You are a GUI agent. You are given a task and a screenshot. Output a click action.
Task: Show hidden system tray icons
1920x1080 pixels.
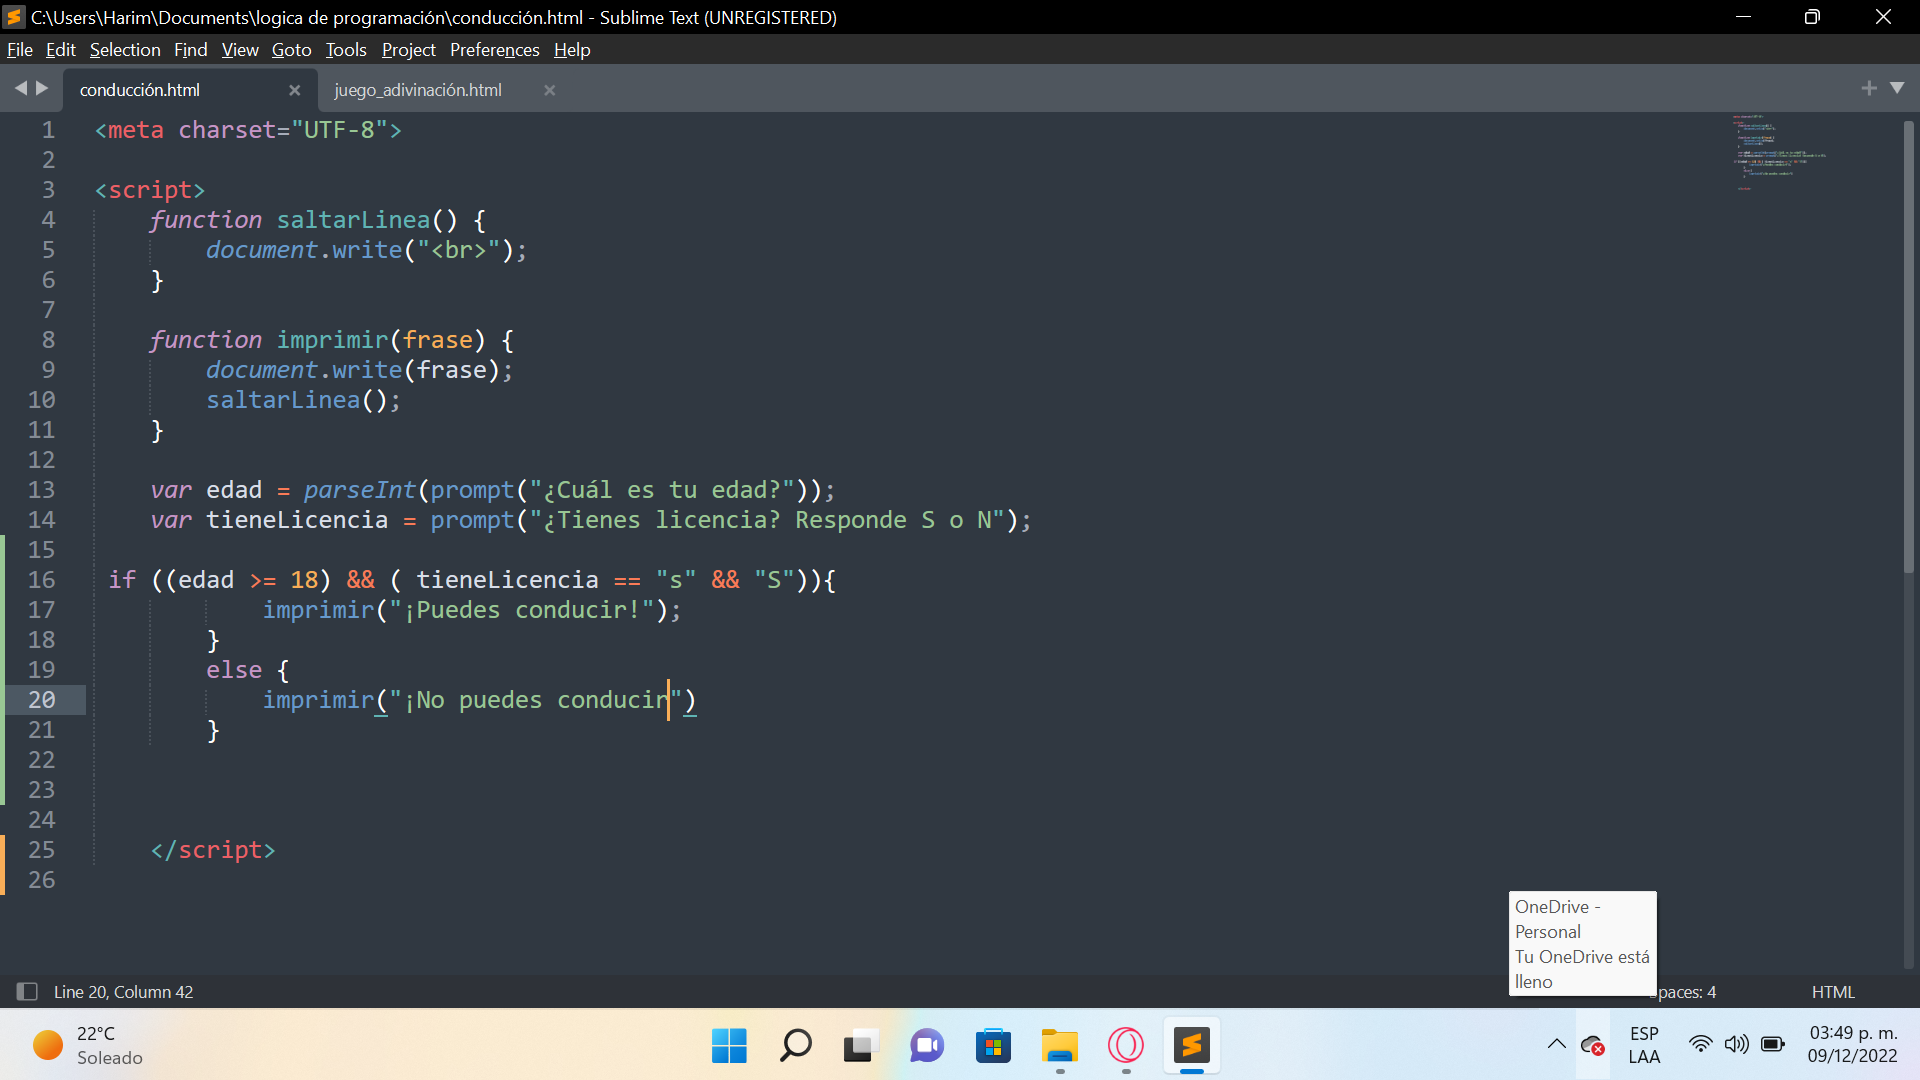tap(1557, 1044)
